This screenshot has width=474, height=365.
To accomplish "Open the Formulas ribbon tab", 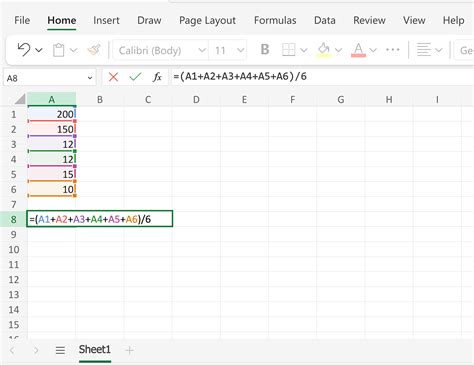I will [x=275, y=20].
